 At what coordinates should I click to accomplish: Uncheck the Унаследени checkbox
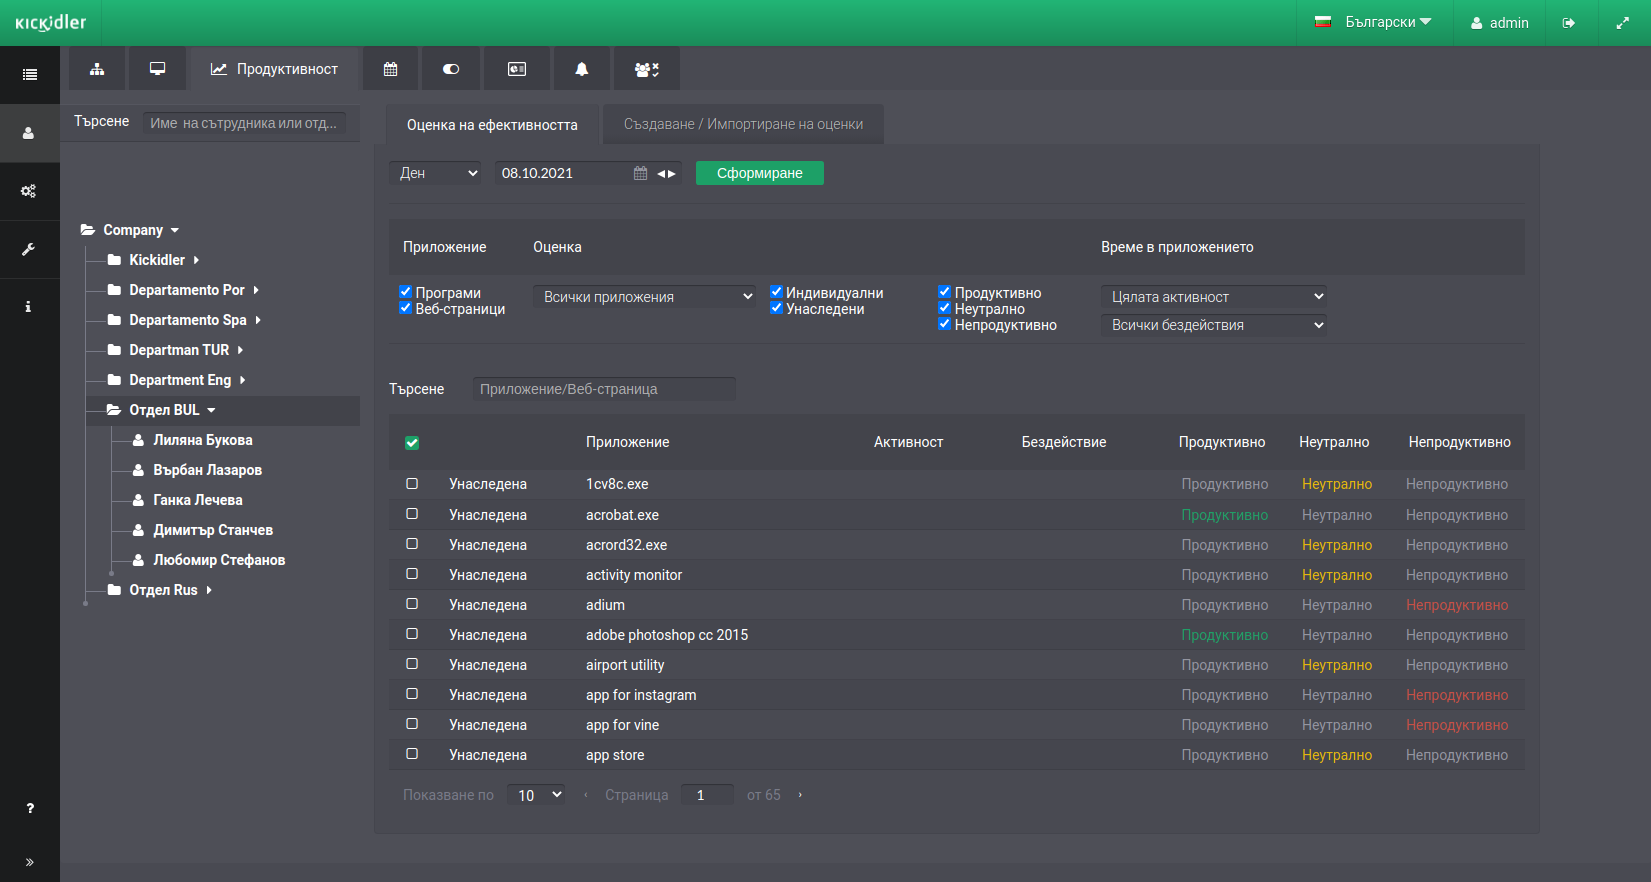tap(776, 308)
